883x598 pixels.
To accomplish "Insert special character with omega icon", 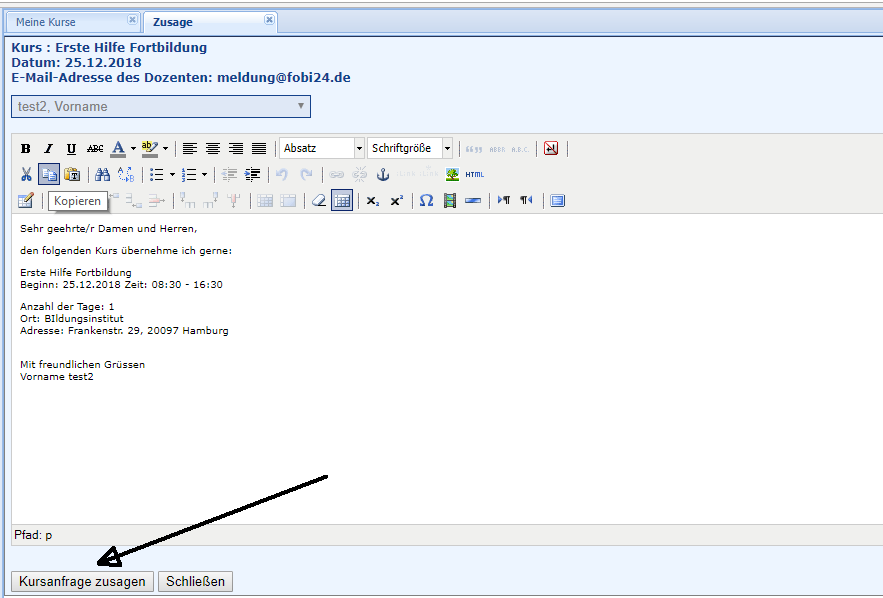I will point(426,200).
